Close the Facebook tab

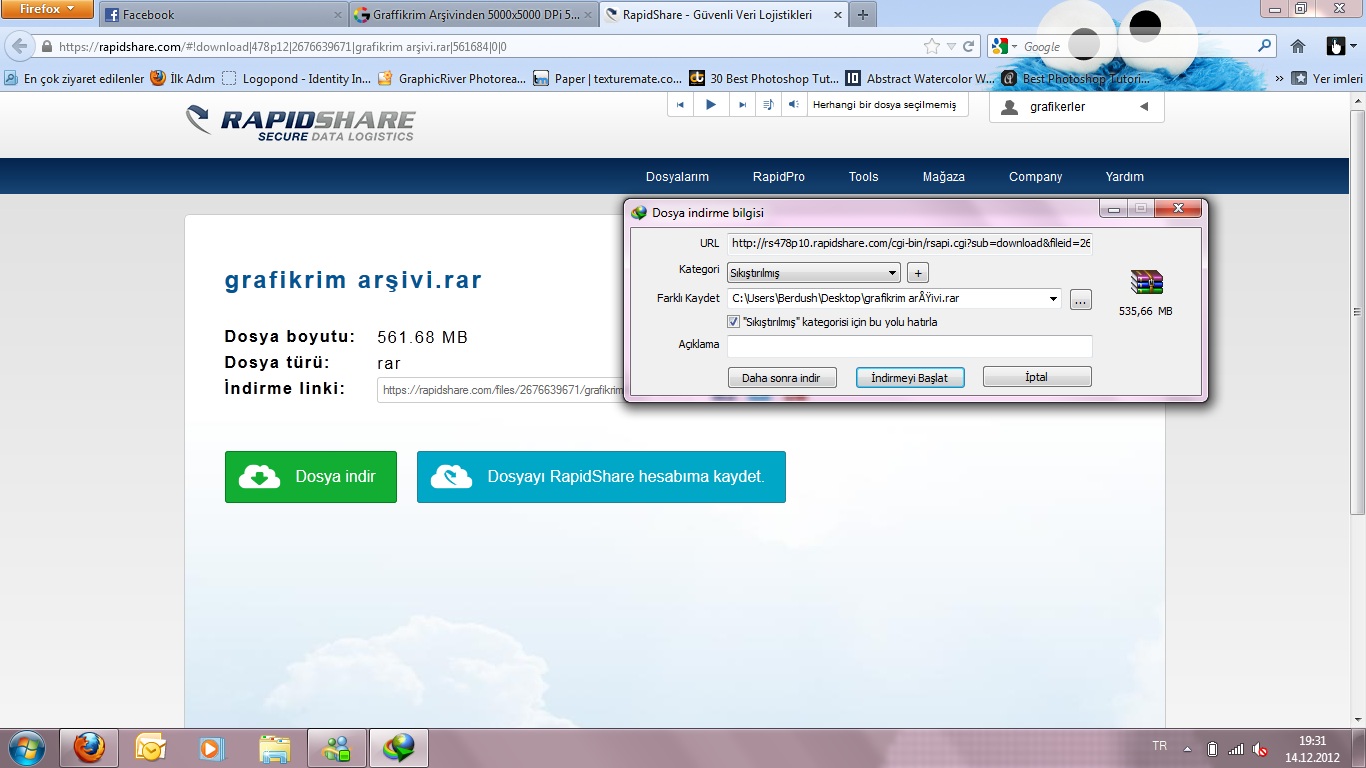point(337,15)
